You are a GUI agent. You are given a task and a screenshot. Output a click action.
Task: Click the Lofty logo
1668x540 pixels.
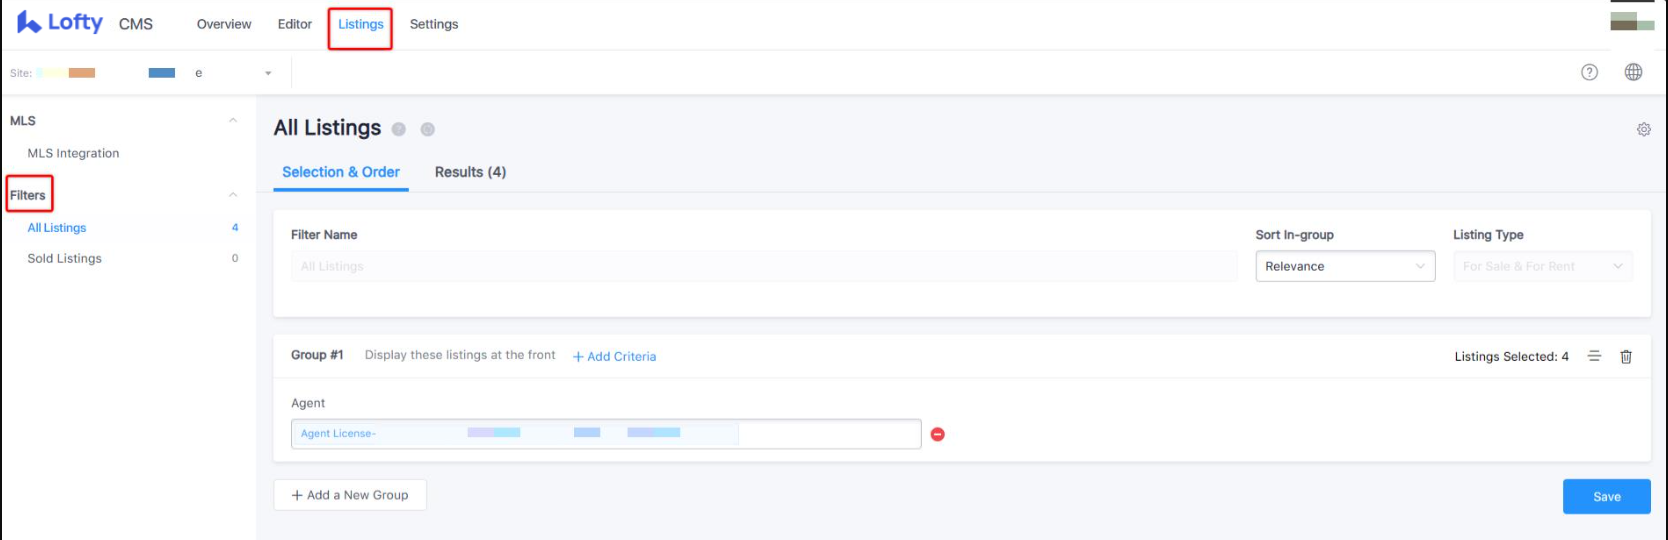point(60,22)
